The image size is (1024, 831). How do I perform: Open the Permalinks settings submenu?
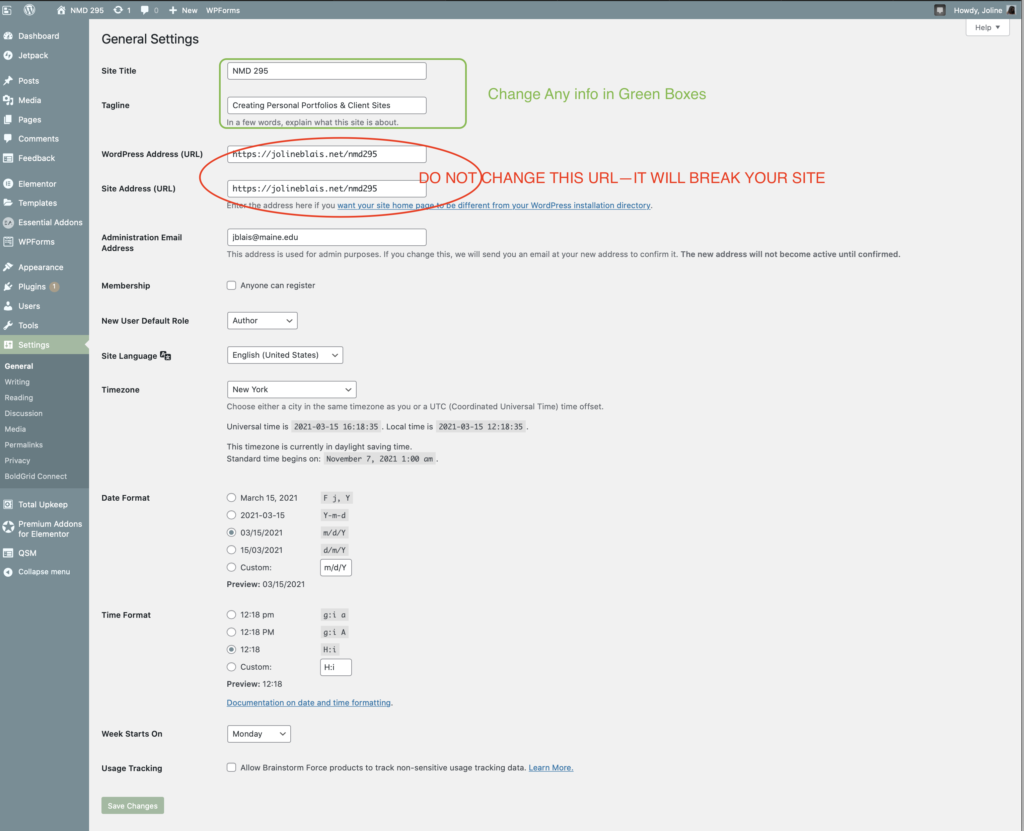pos(23,445)
